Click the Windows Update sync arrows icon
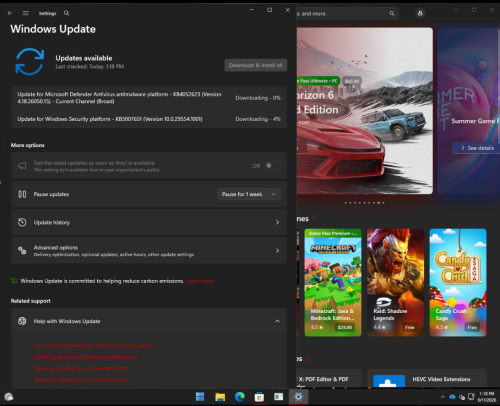Viewport: 500px width, 406px height. pos(29,62)
